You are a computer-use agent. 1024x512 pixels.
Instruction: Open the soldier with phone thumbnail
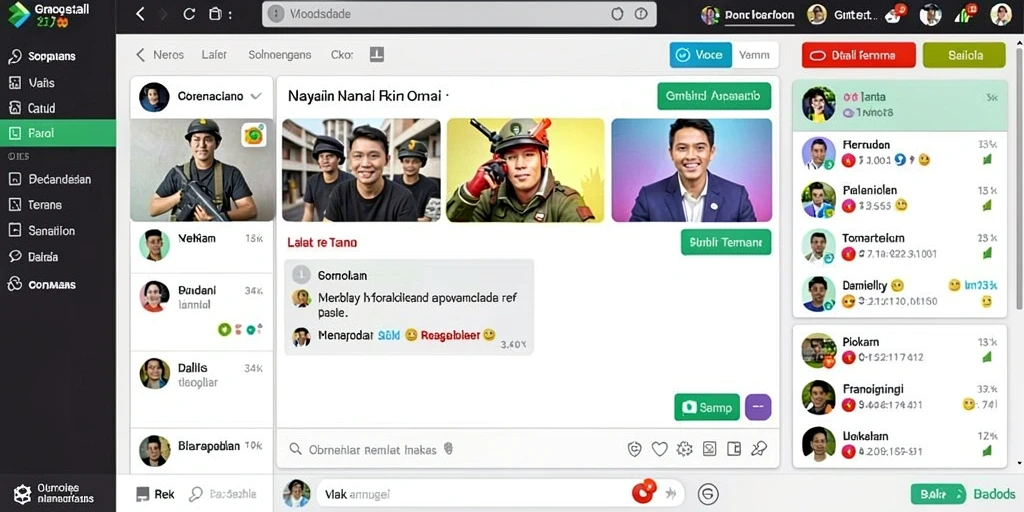coord(526,170)
